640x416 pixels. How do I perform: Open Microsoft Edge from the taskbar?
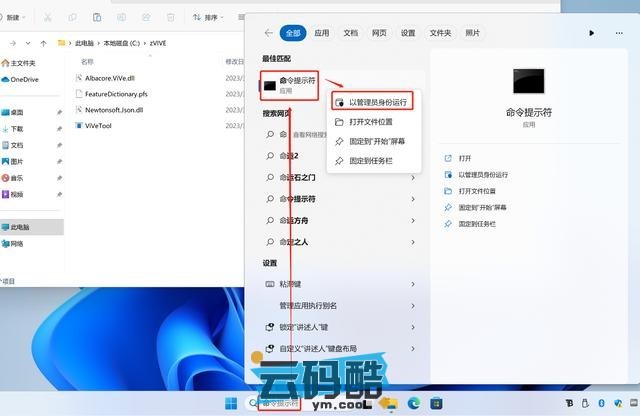(413, 403)
